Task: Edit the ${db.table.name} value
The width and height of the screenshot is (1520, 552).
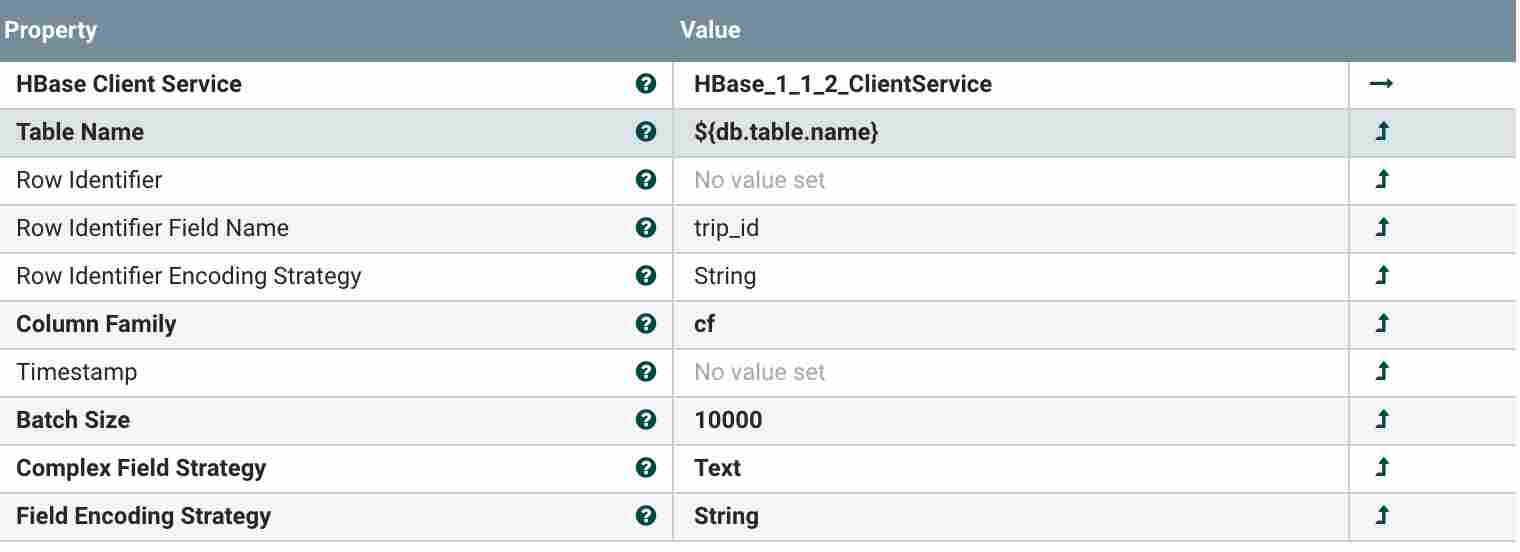Action: click(786, 132)
